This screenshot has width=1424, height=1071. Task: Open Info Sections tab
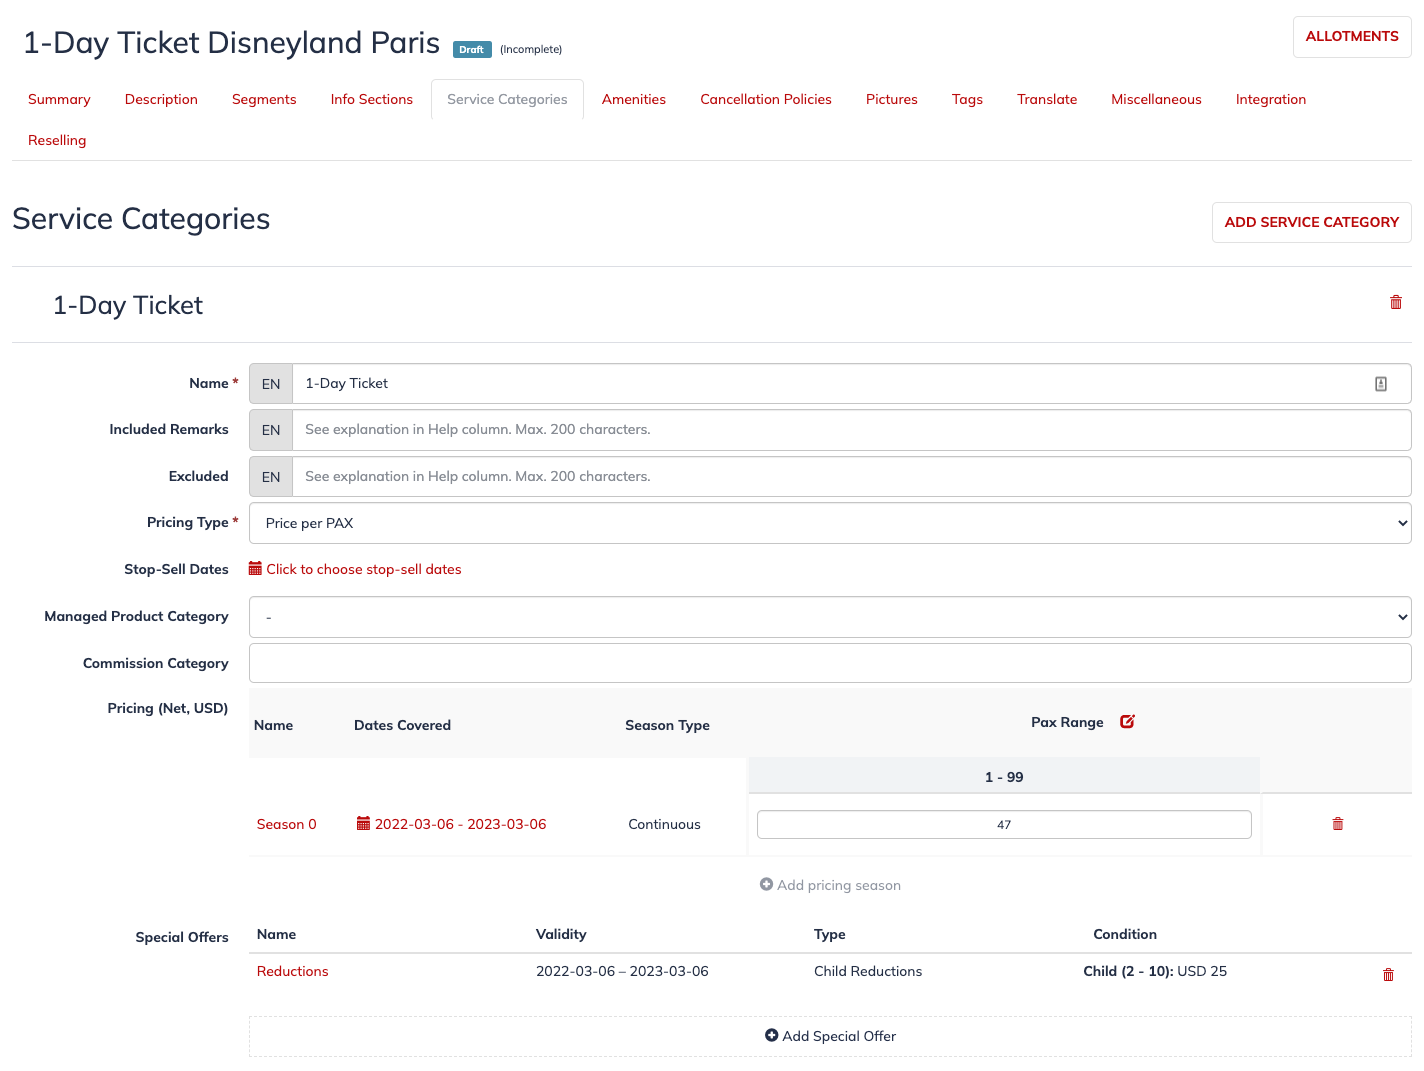372,99
